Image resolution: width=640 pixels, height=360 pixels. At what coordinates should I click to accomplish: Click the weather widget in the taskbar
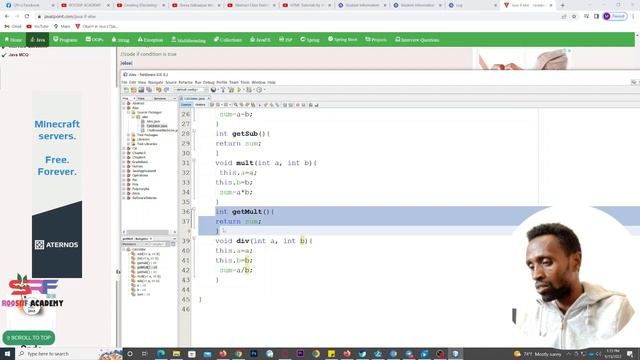539,354
